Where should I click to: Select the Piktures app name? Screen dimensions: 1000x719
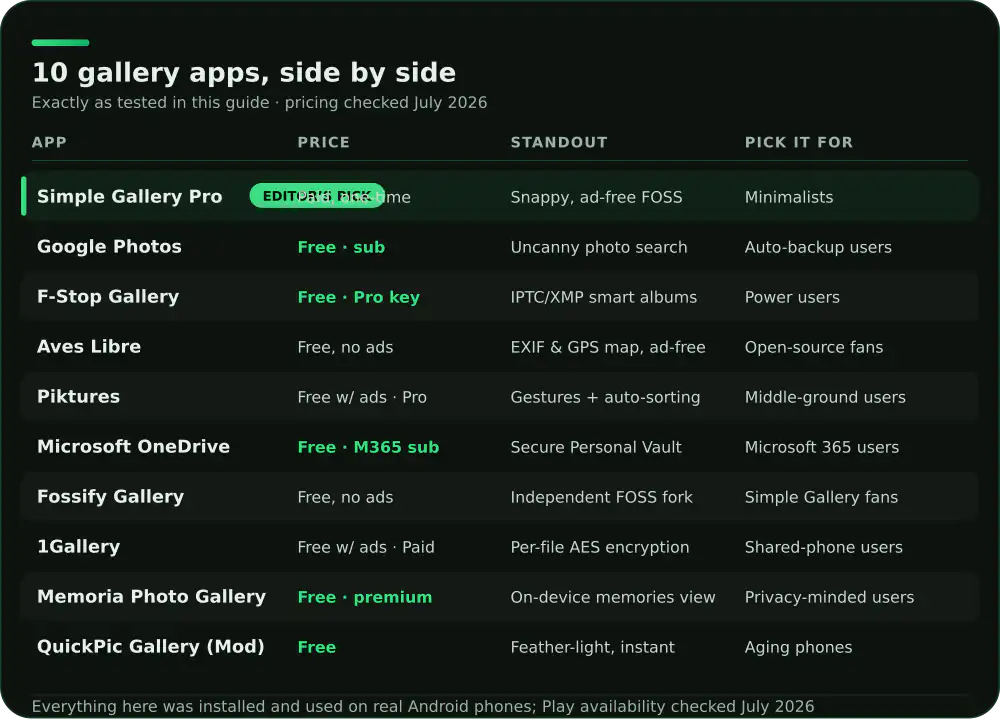coord(78,397)
